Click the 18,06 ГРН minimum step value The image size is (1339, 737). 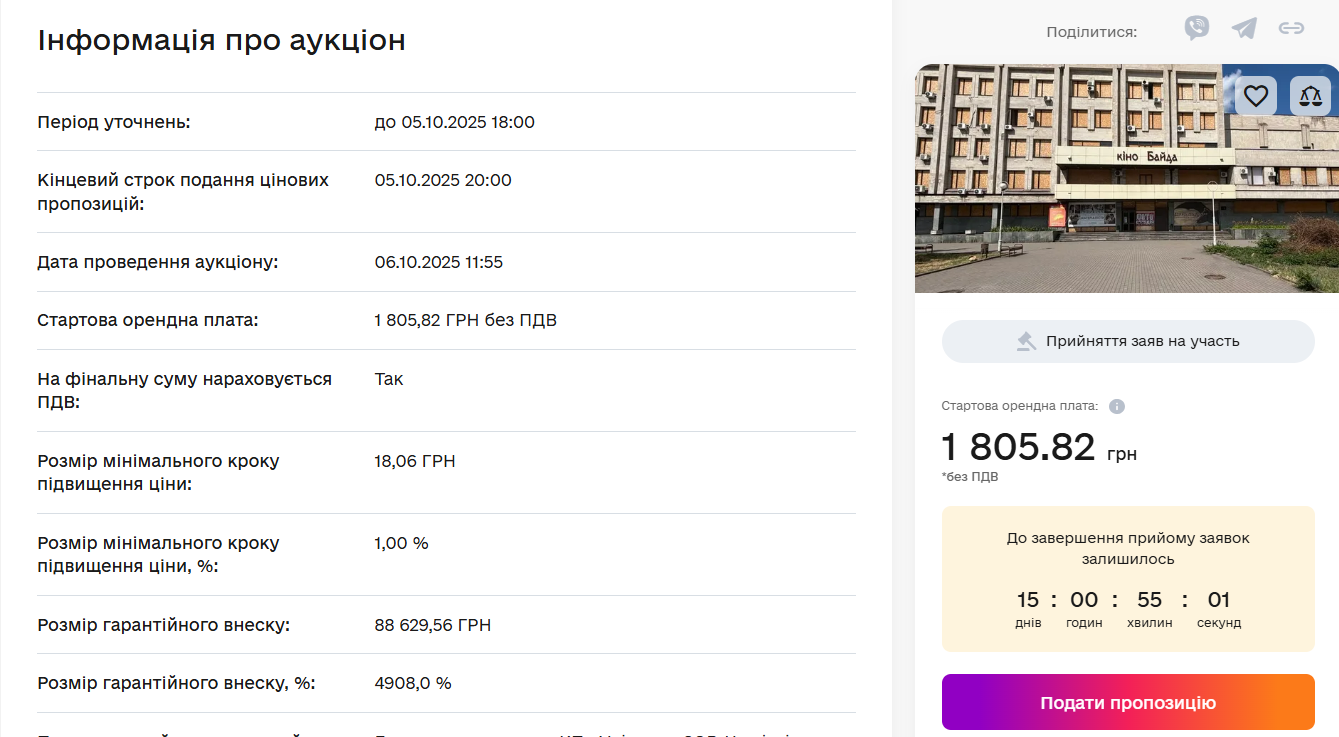pyautogui.click(x=414, y=461)
